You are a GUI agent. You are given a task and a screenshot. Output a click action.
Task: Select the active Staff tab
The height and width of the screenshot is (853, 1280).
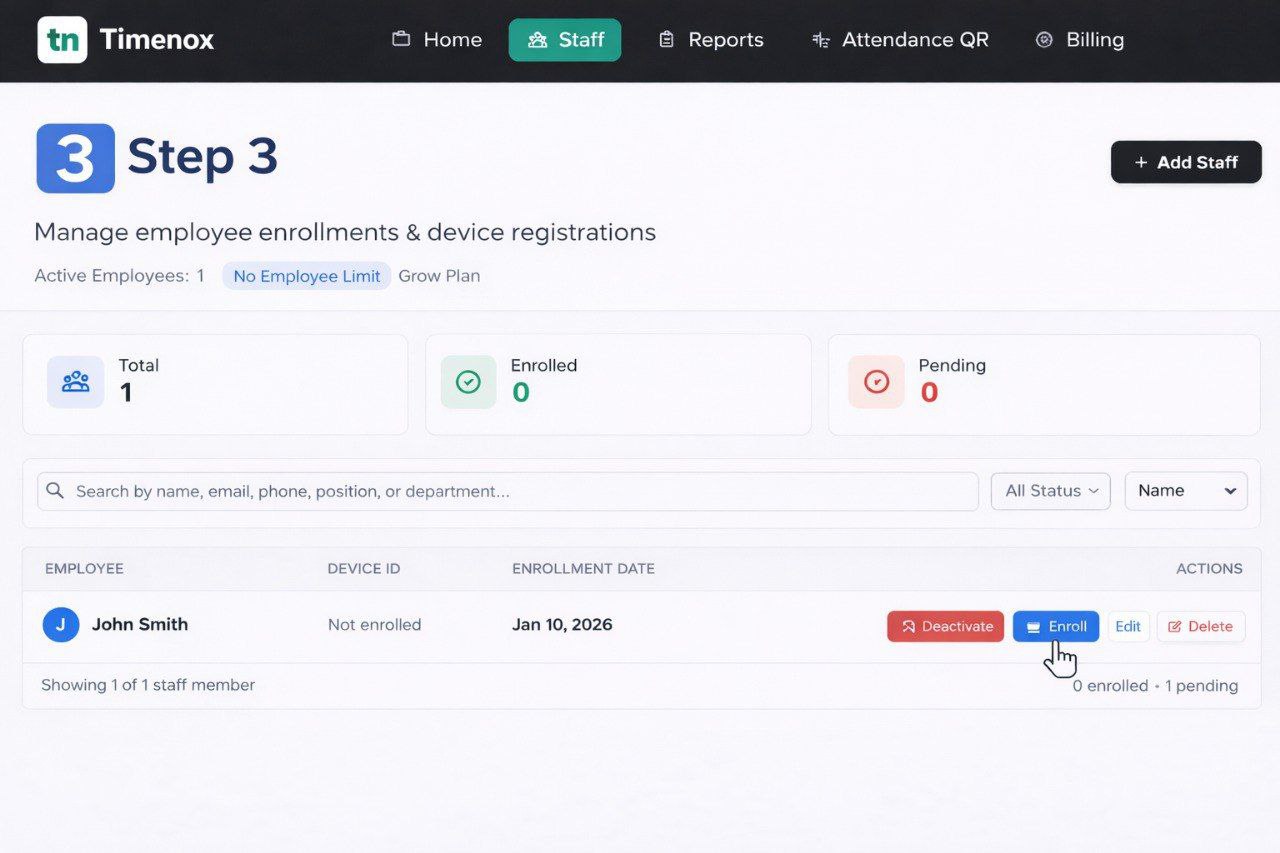coord(565,40)
